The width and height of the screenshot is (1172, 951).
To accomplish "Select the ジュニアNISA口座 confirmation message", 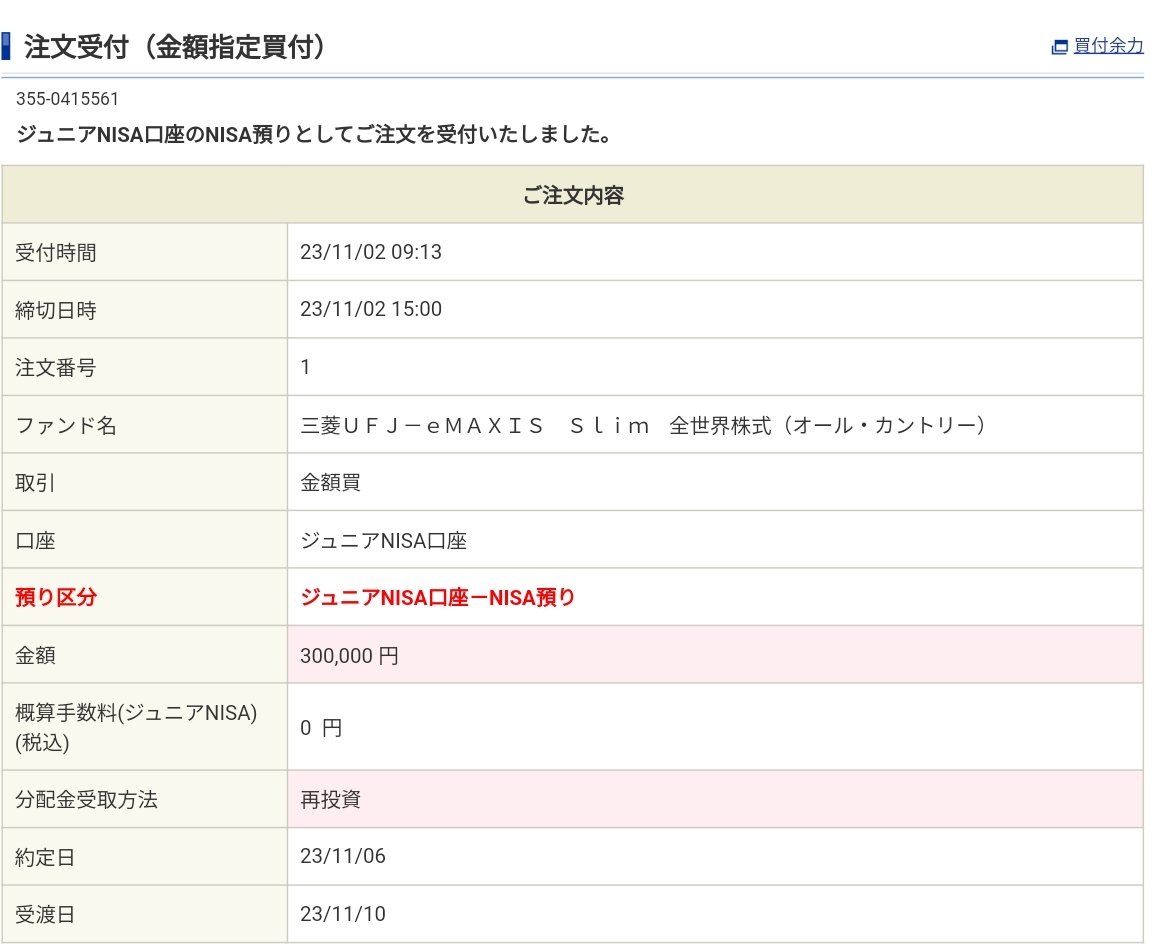I will pyautogui.click(x=314, y=135).
